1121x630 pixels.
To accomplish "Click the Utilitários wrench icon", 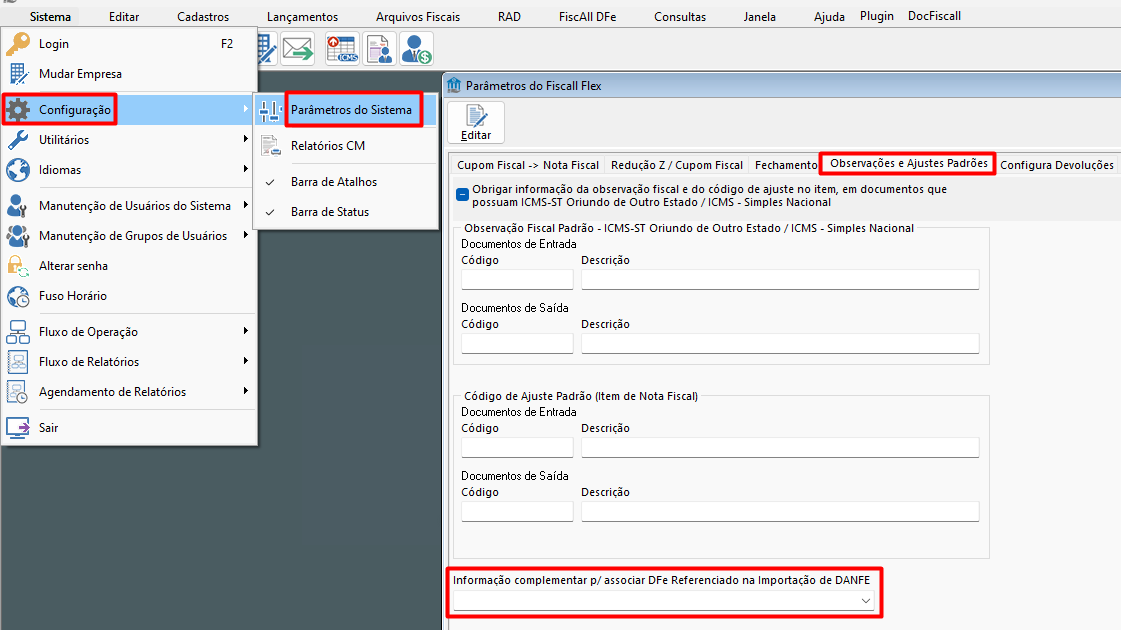I will [x=18, y=139].
